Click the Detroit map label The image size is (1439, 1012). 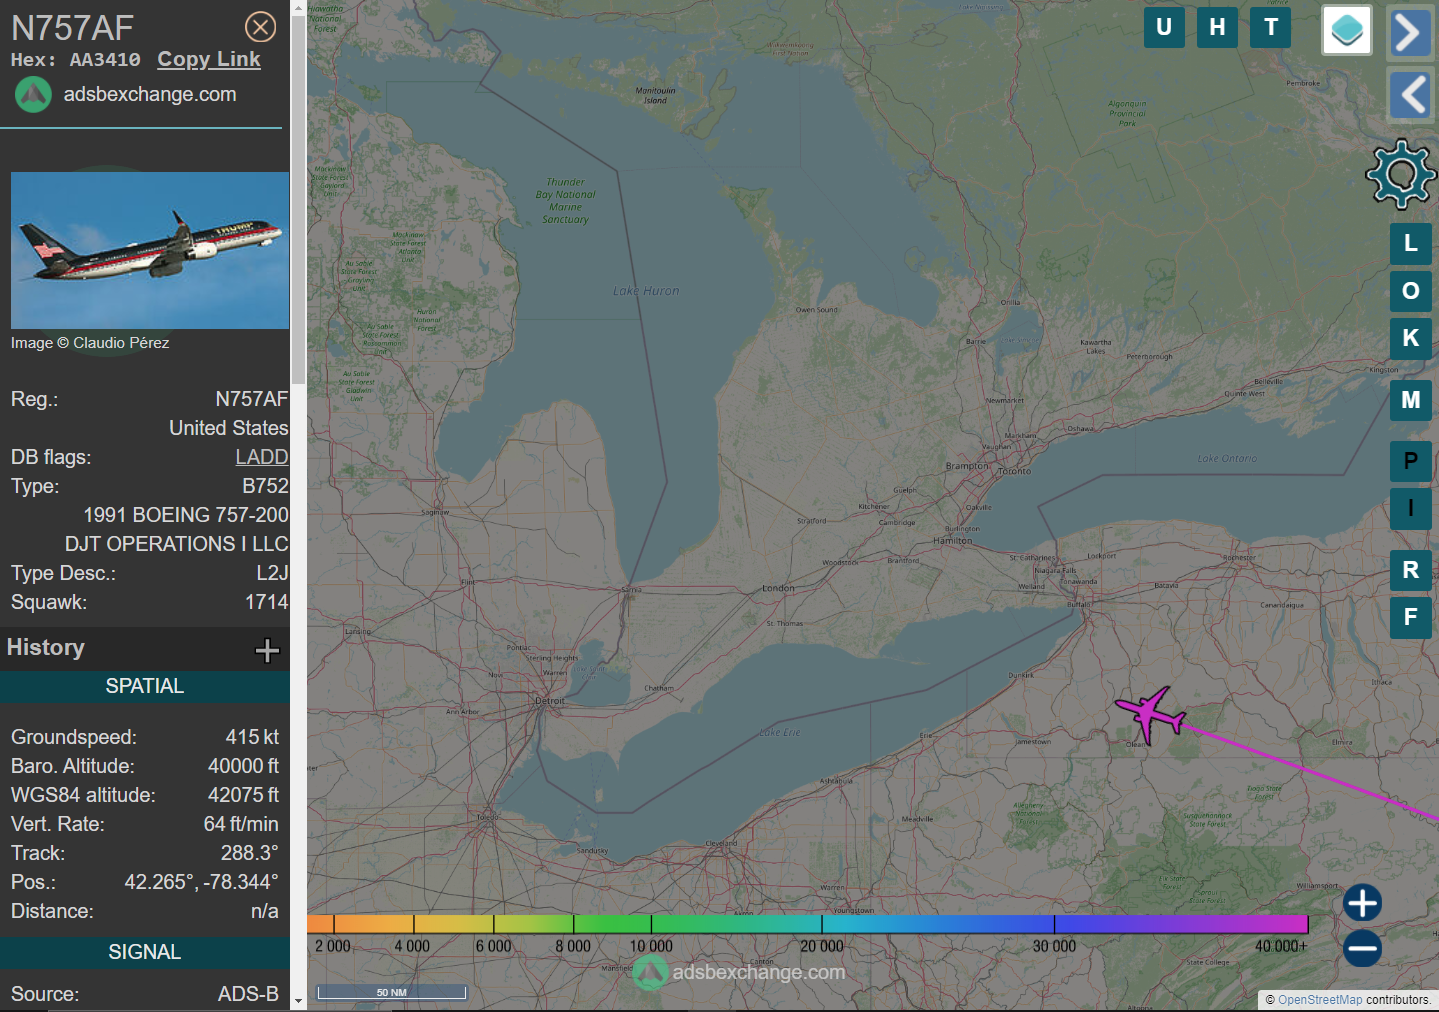550,701
